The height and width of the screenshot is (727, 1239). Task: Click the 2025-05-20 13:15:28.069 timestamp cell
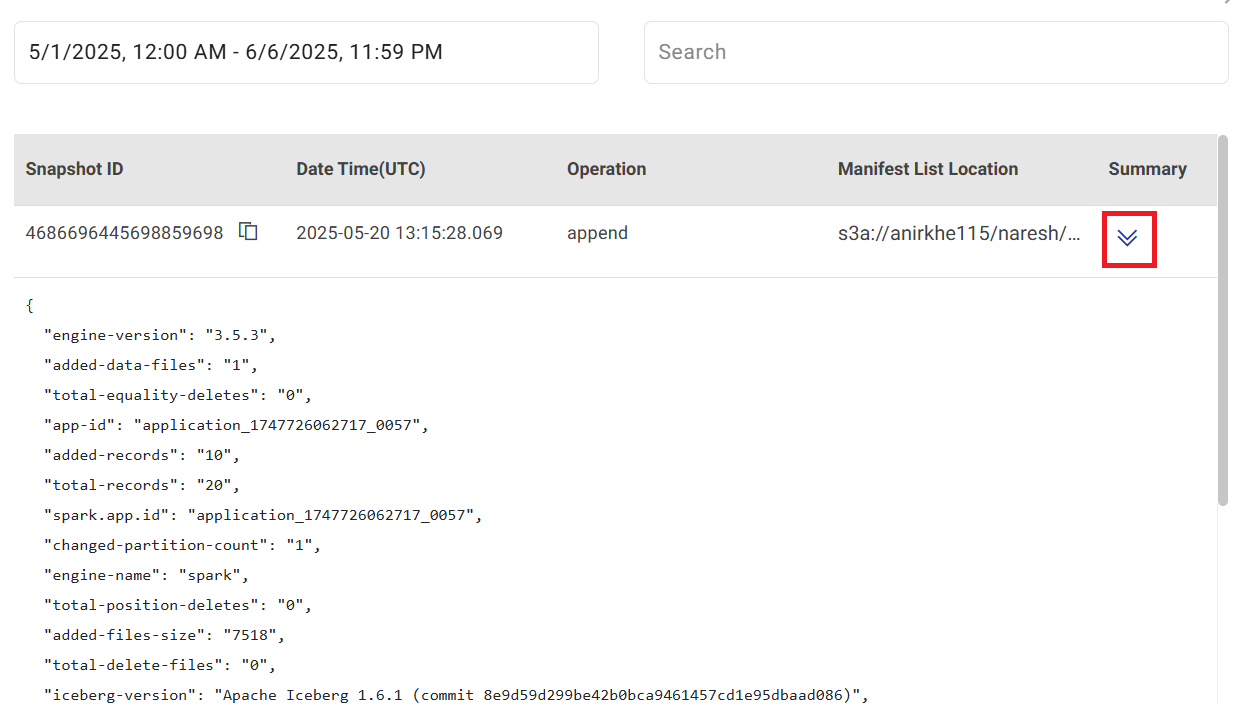399,233
